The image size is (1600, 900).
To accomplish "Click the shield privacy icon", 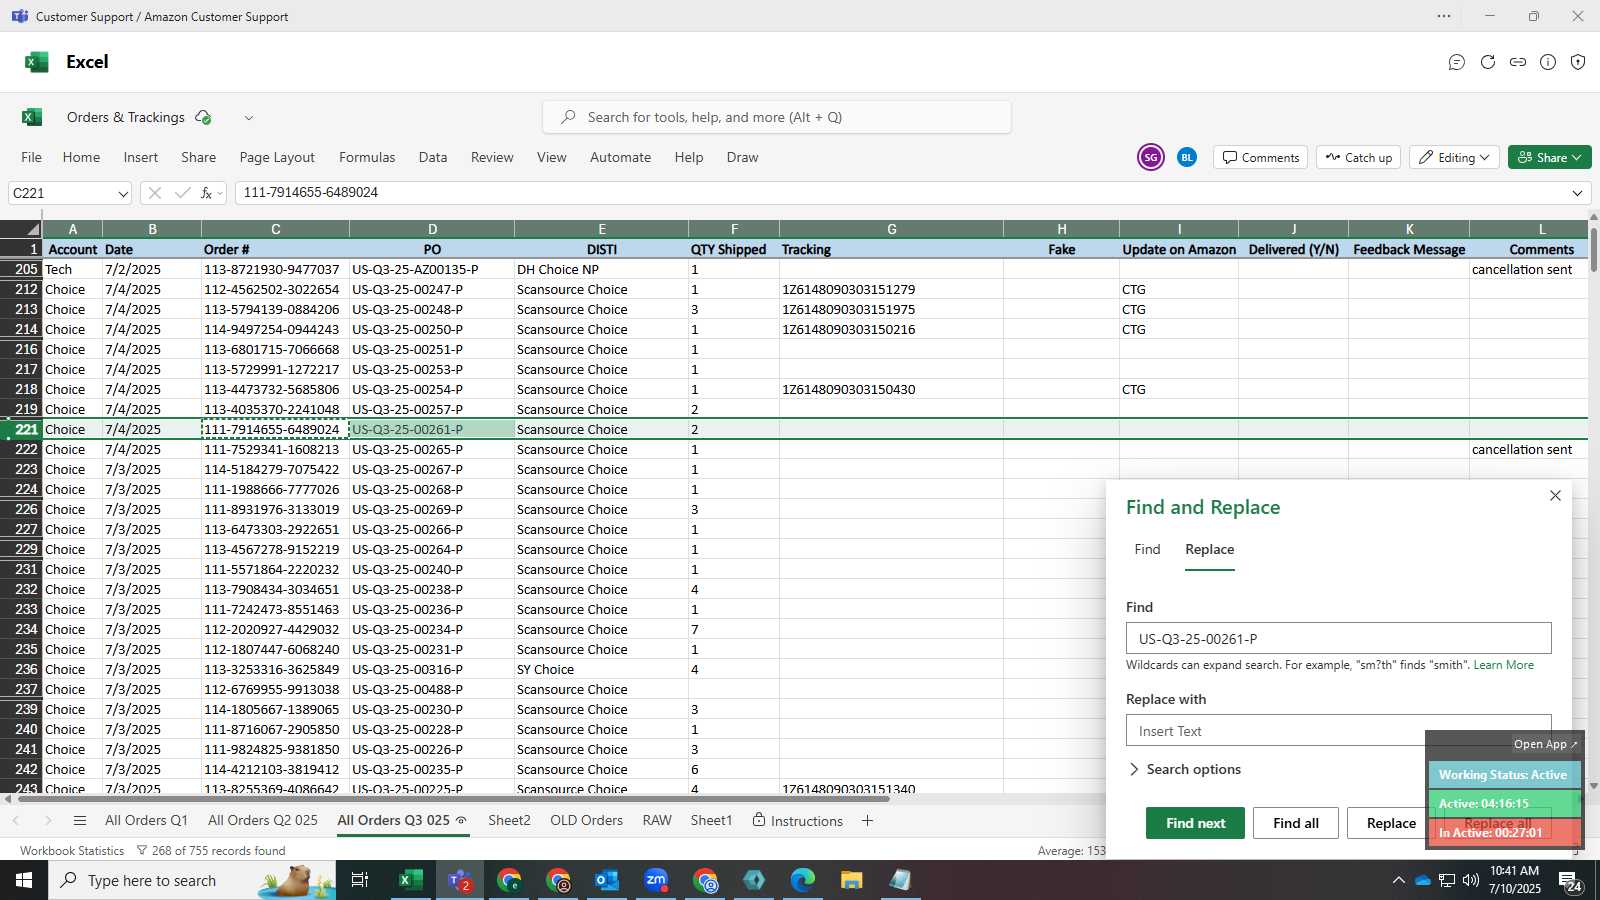I will 1578,62.
